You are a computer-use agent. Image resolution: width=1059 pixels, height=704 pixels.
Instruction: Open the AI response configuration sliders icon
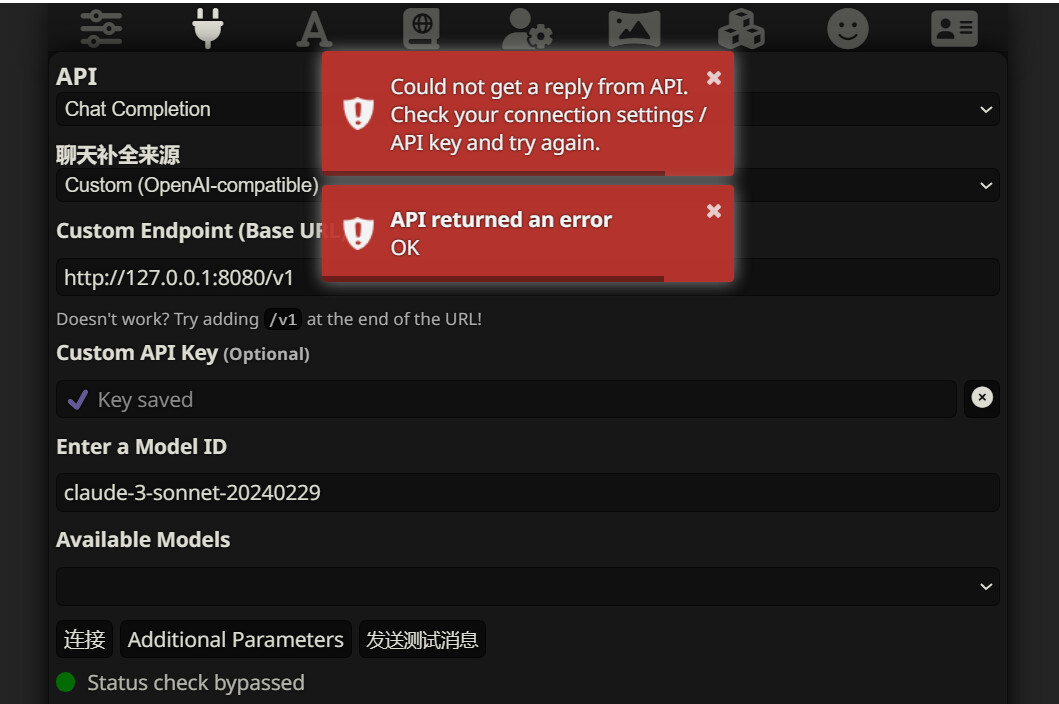pyautogui.click(x=101, y=28)
